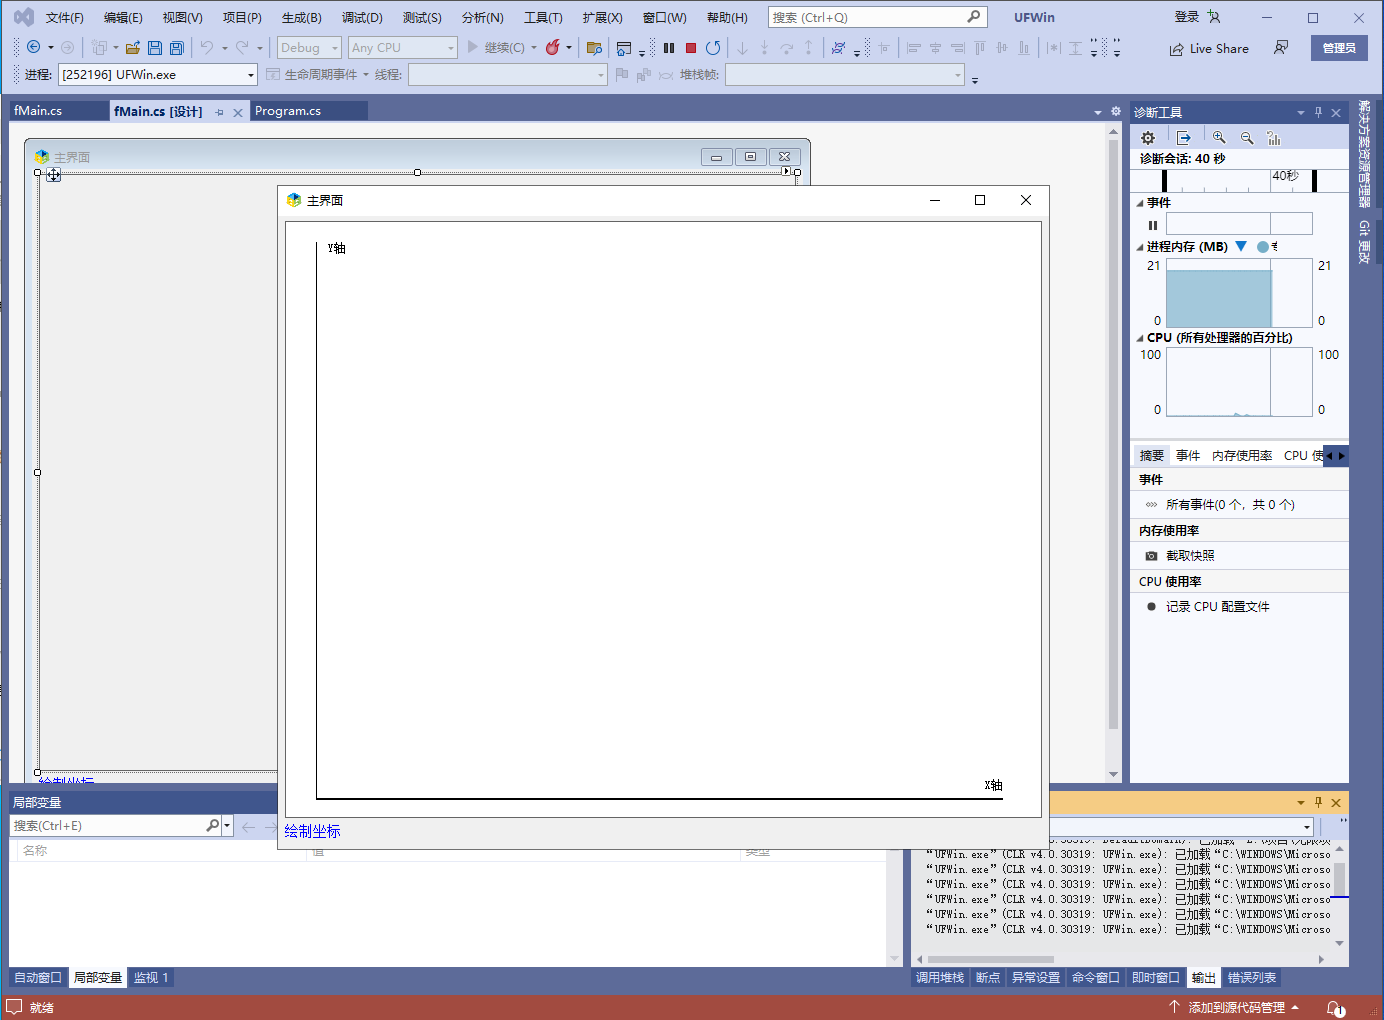
Task: Click the 管理员 badge button
Action: coord(1339,48)
